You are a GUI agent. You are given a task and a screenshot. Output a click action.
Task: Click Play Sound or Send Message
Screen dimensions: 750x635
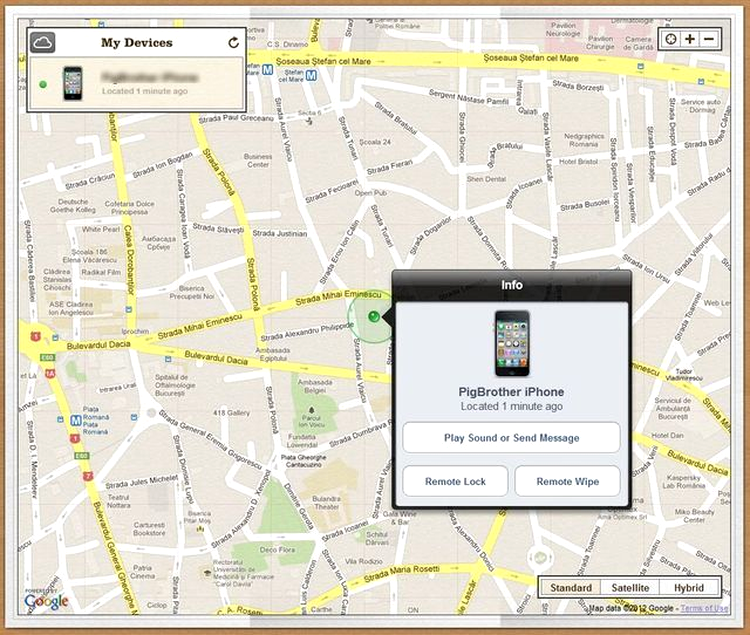coord(511,438)
